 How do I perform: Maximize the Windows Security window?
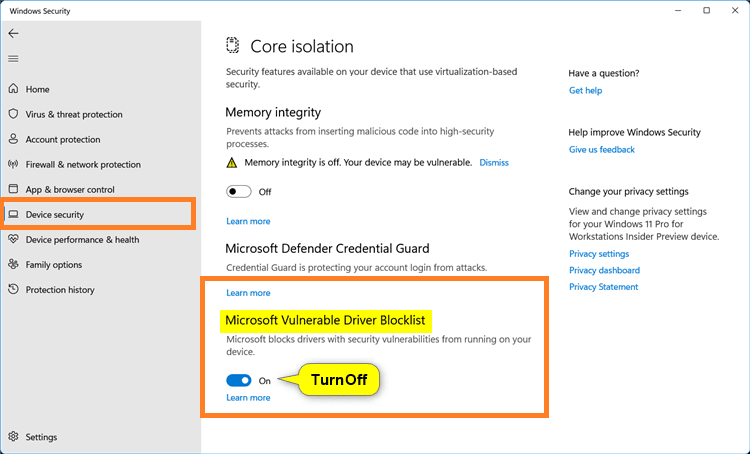point(707,10)
